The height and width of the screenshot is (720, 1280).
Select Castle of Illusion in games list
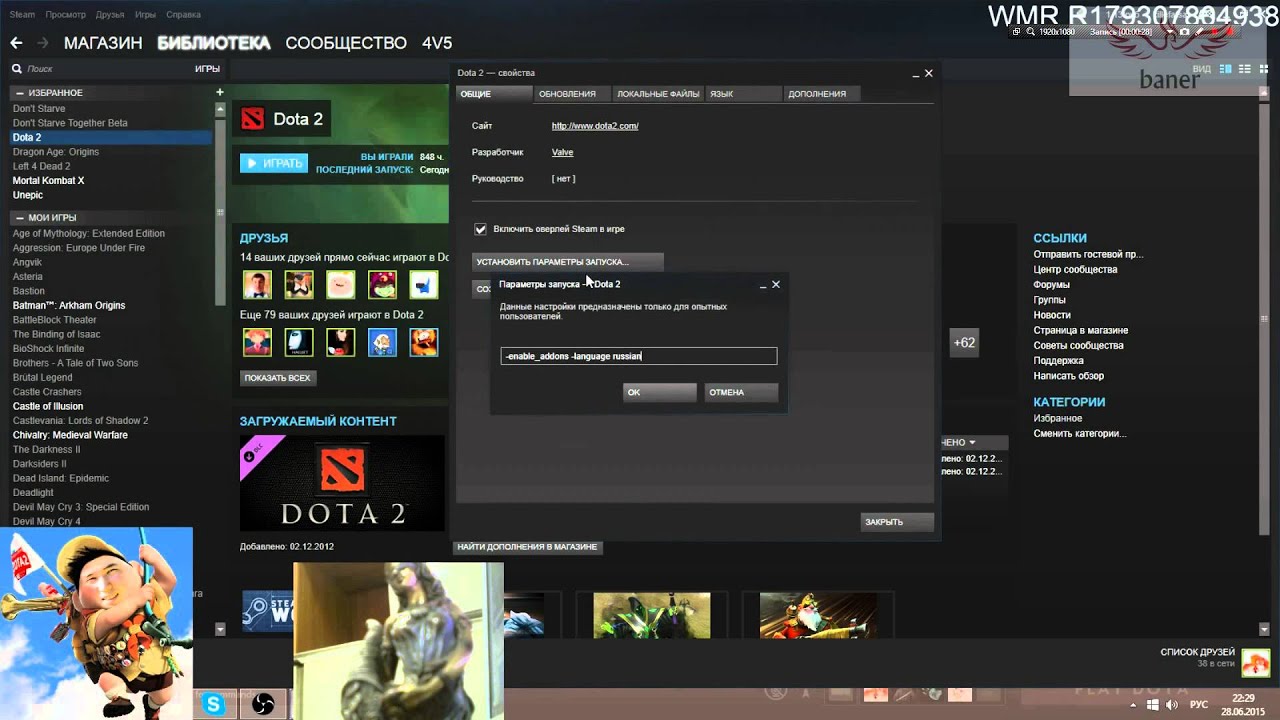47,406
